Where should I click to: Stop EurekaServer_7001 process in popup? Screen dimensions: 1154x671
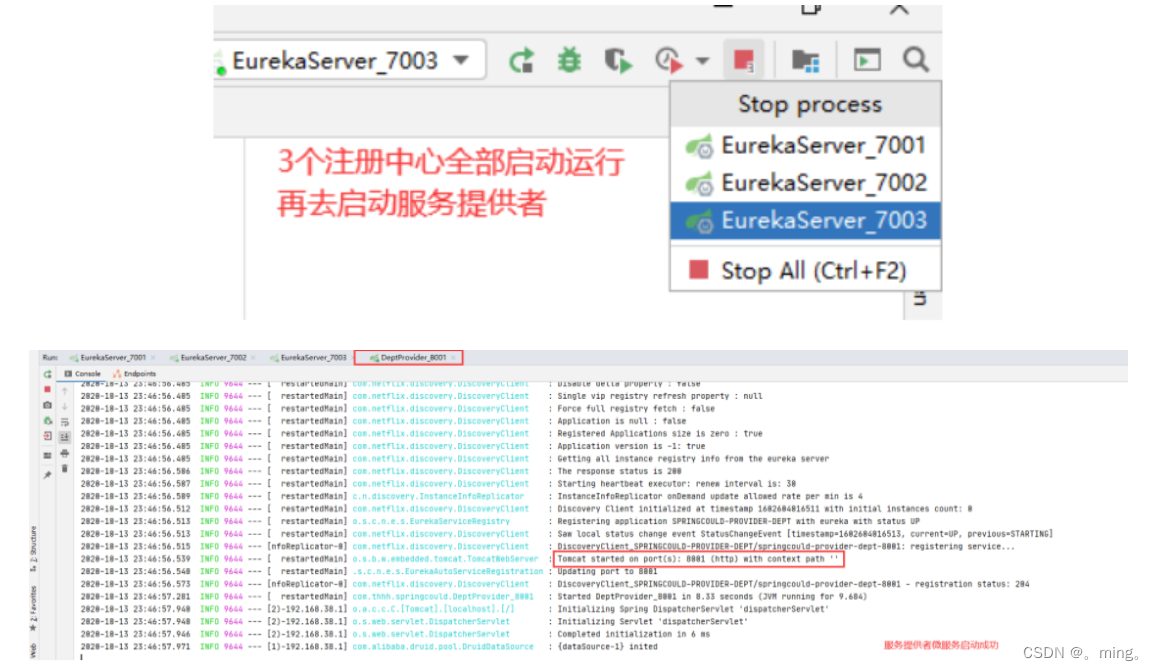point(806,146)
